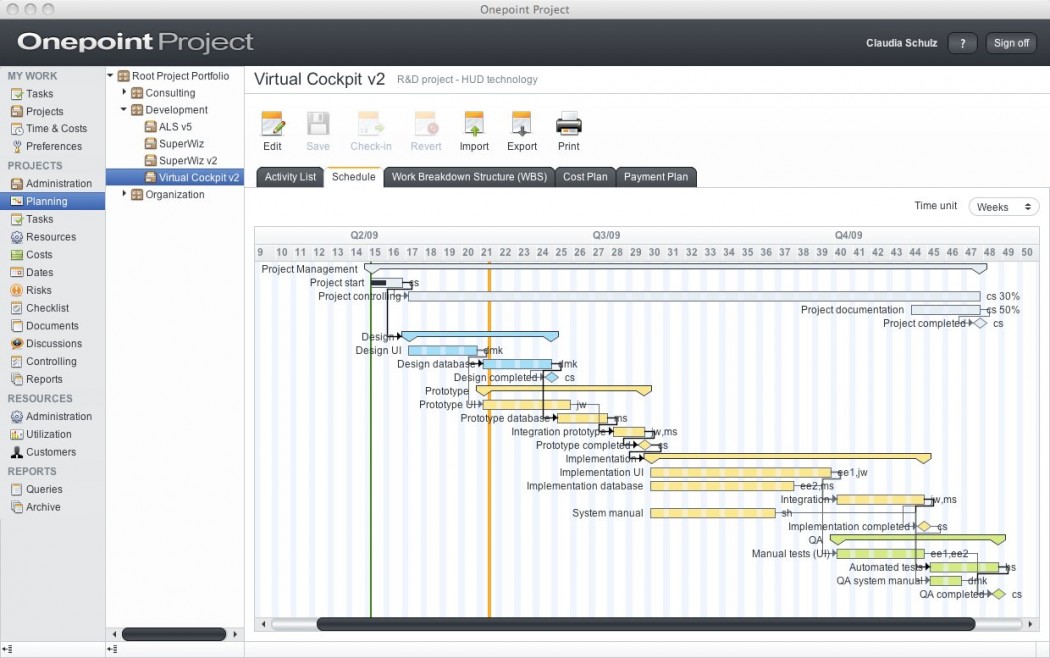Open the Payment Plan tab

click(656, 177)
